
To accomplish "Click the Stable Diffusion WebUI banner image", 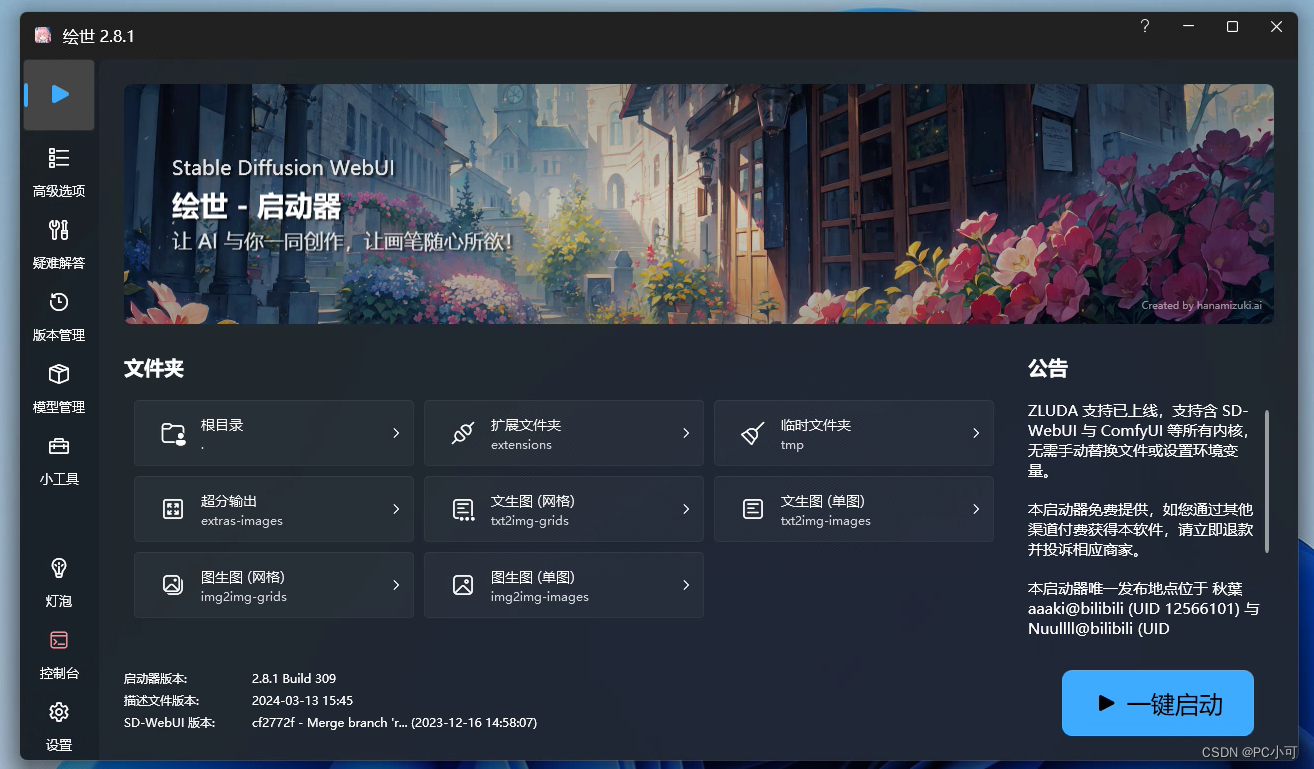I will (x=699, y=204).
